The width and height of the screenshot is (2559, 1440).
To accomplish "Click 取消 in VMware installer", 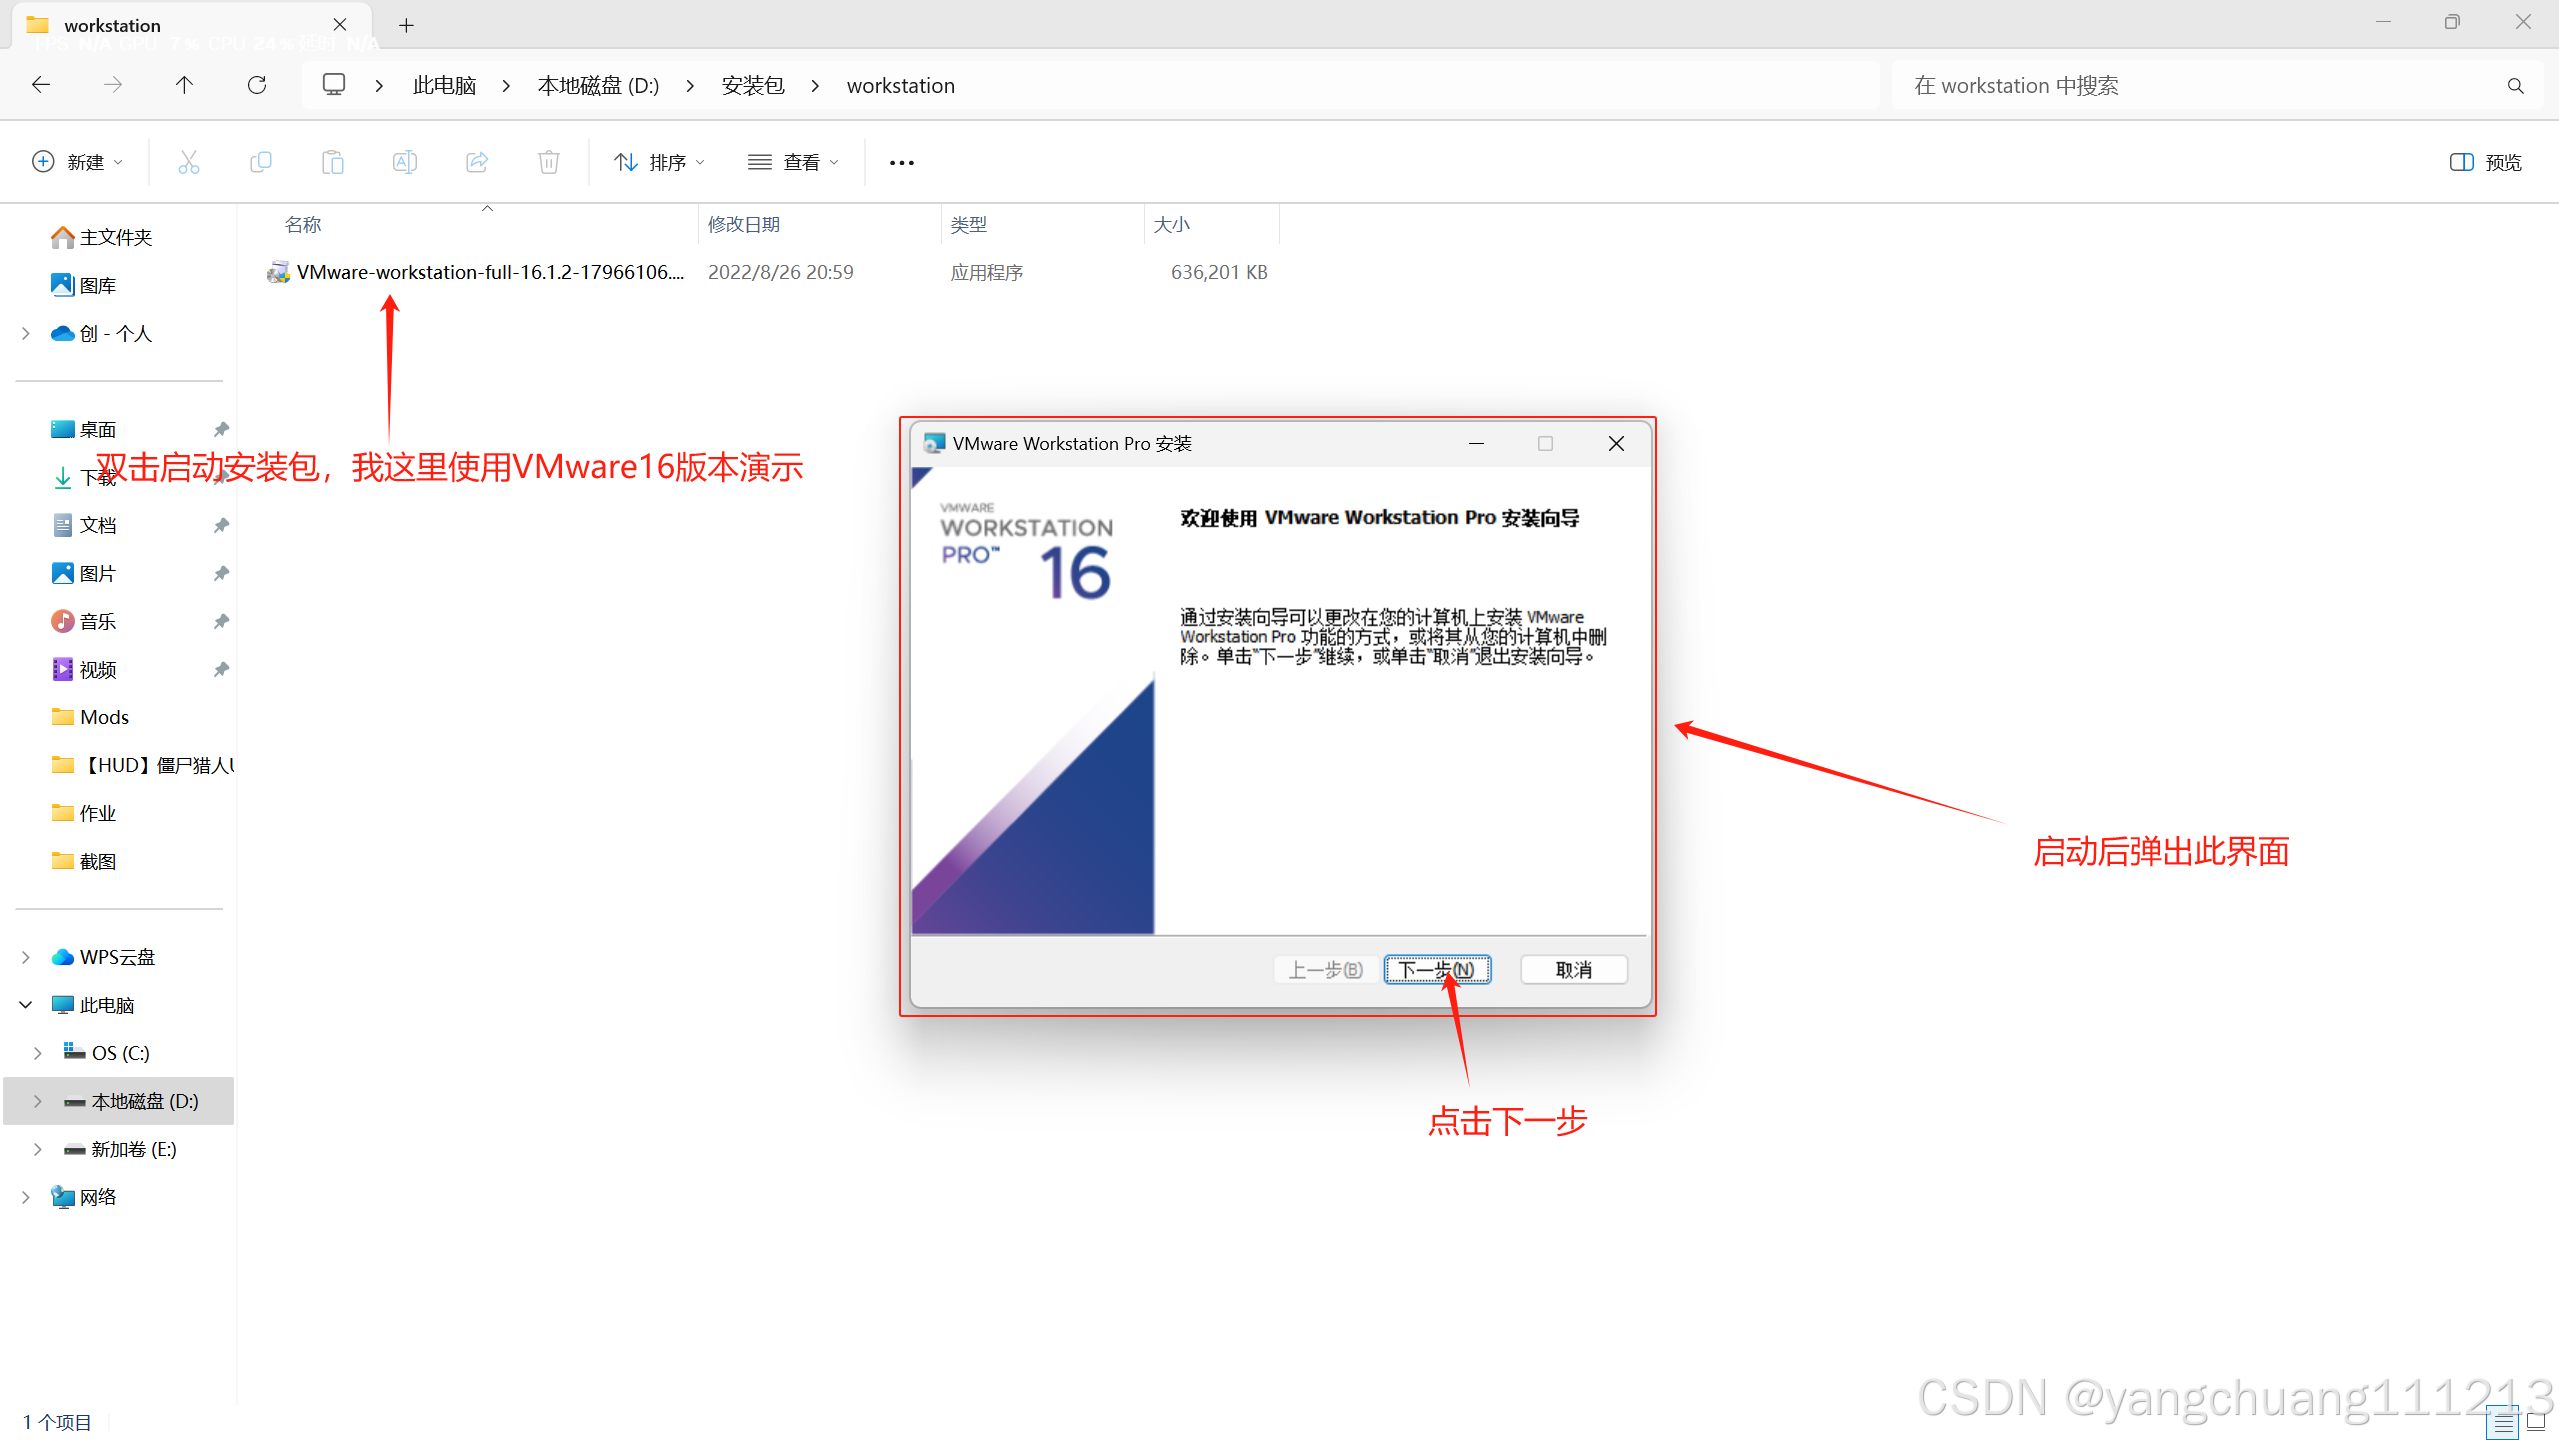I will [1574, 969].
